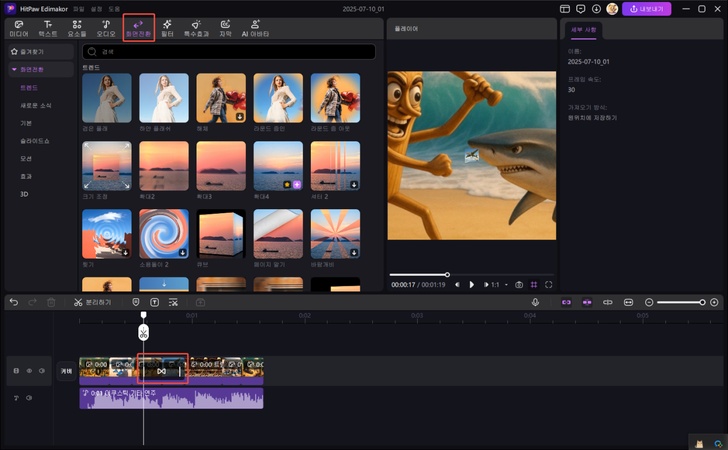Click the fit-timeline-width arrows icon
The height and width of the screenshot is (450, 728).
[628, 302]
